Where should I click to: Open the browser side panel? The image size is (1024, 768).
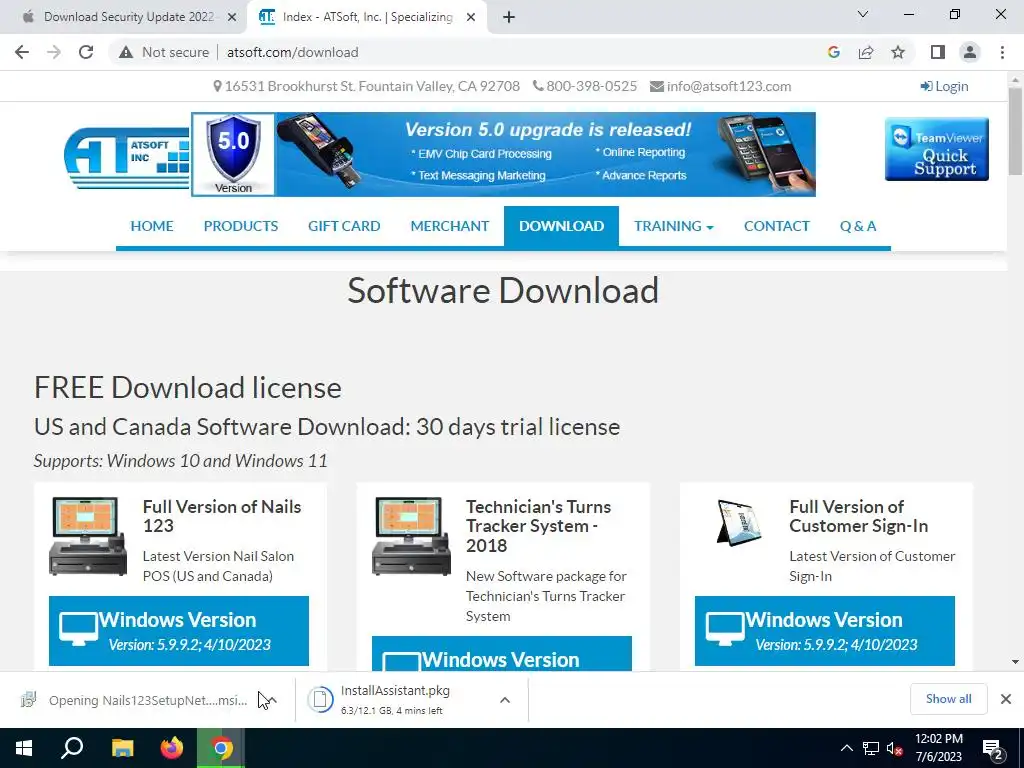tap(938, 52)
